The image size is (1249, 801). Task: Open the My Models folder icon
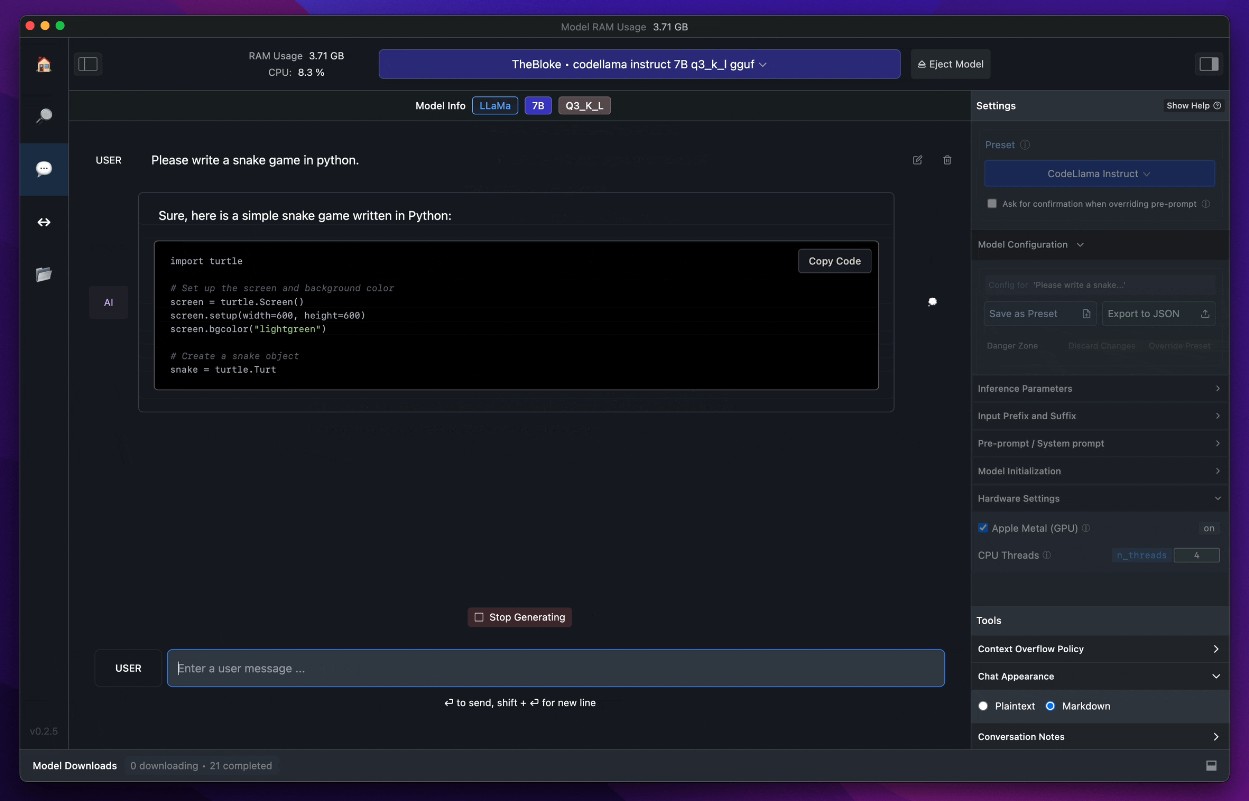(x=44, y=274)
